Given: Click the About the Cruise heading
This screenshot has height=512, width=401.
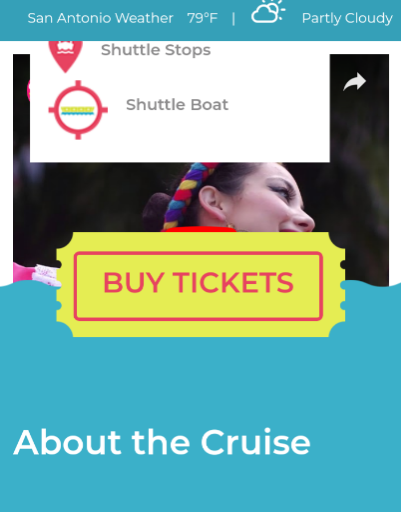Looking at the screenshot, I should (x=162, y=442).
